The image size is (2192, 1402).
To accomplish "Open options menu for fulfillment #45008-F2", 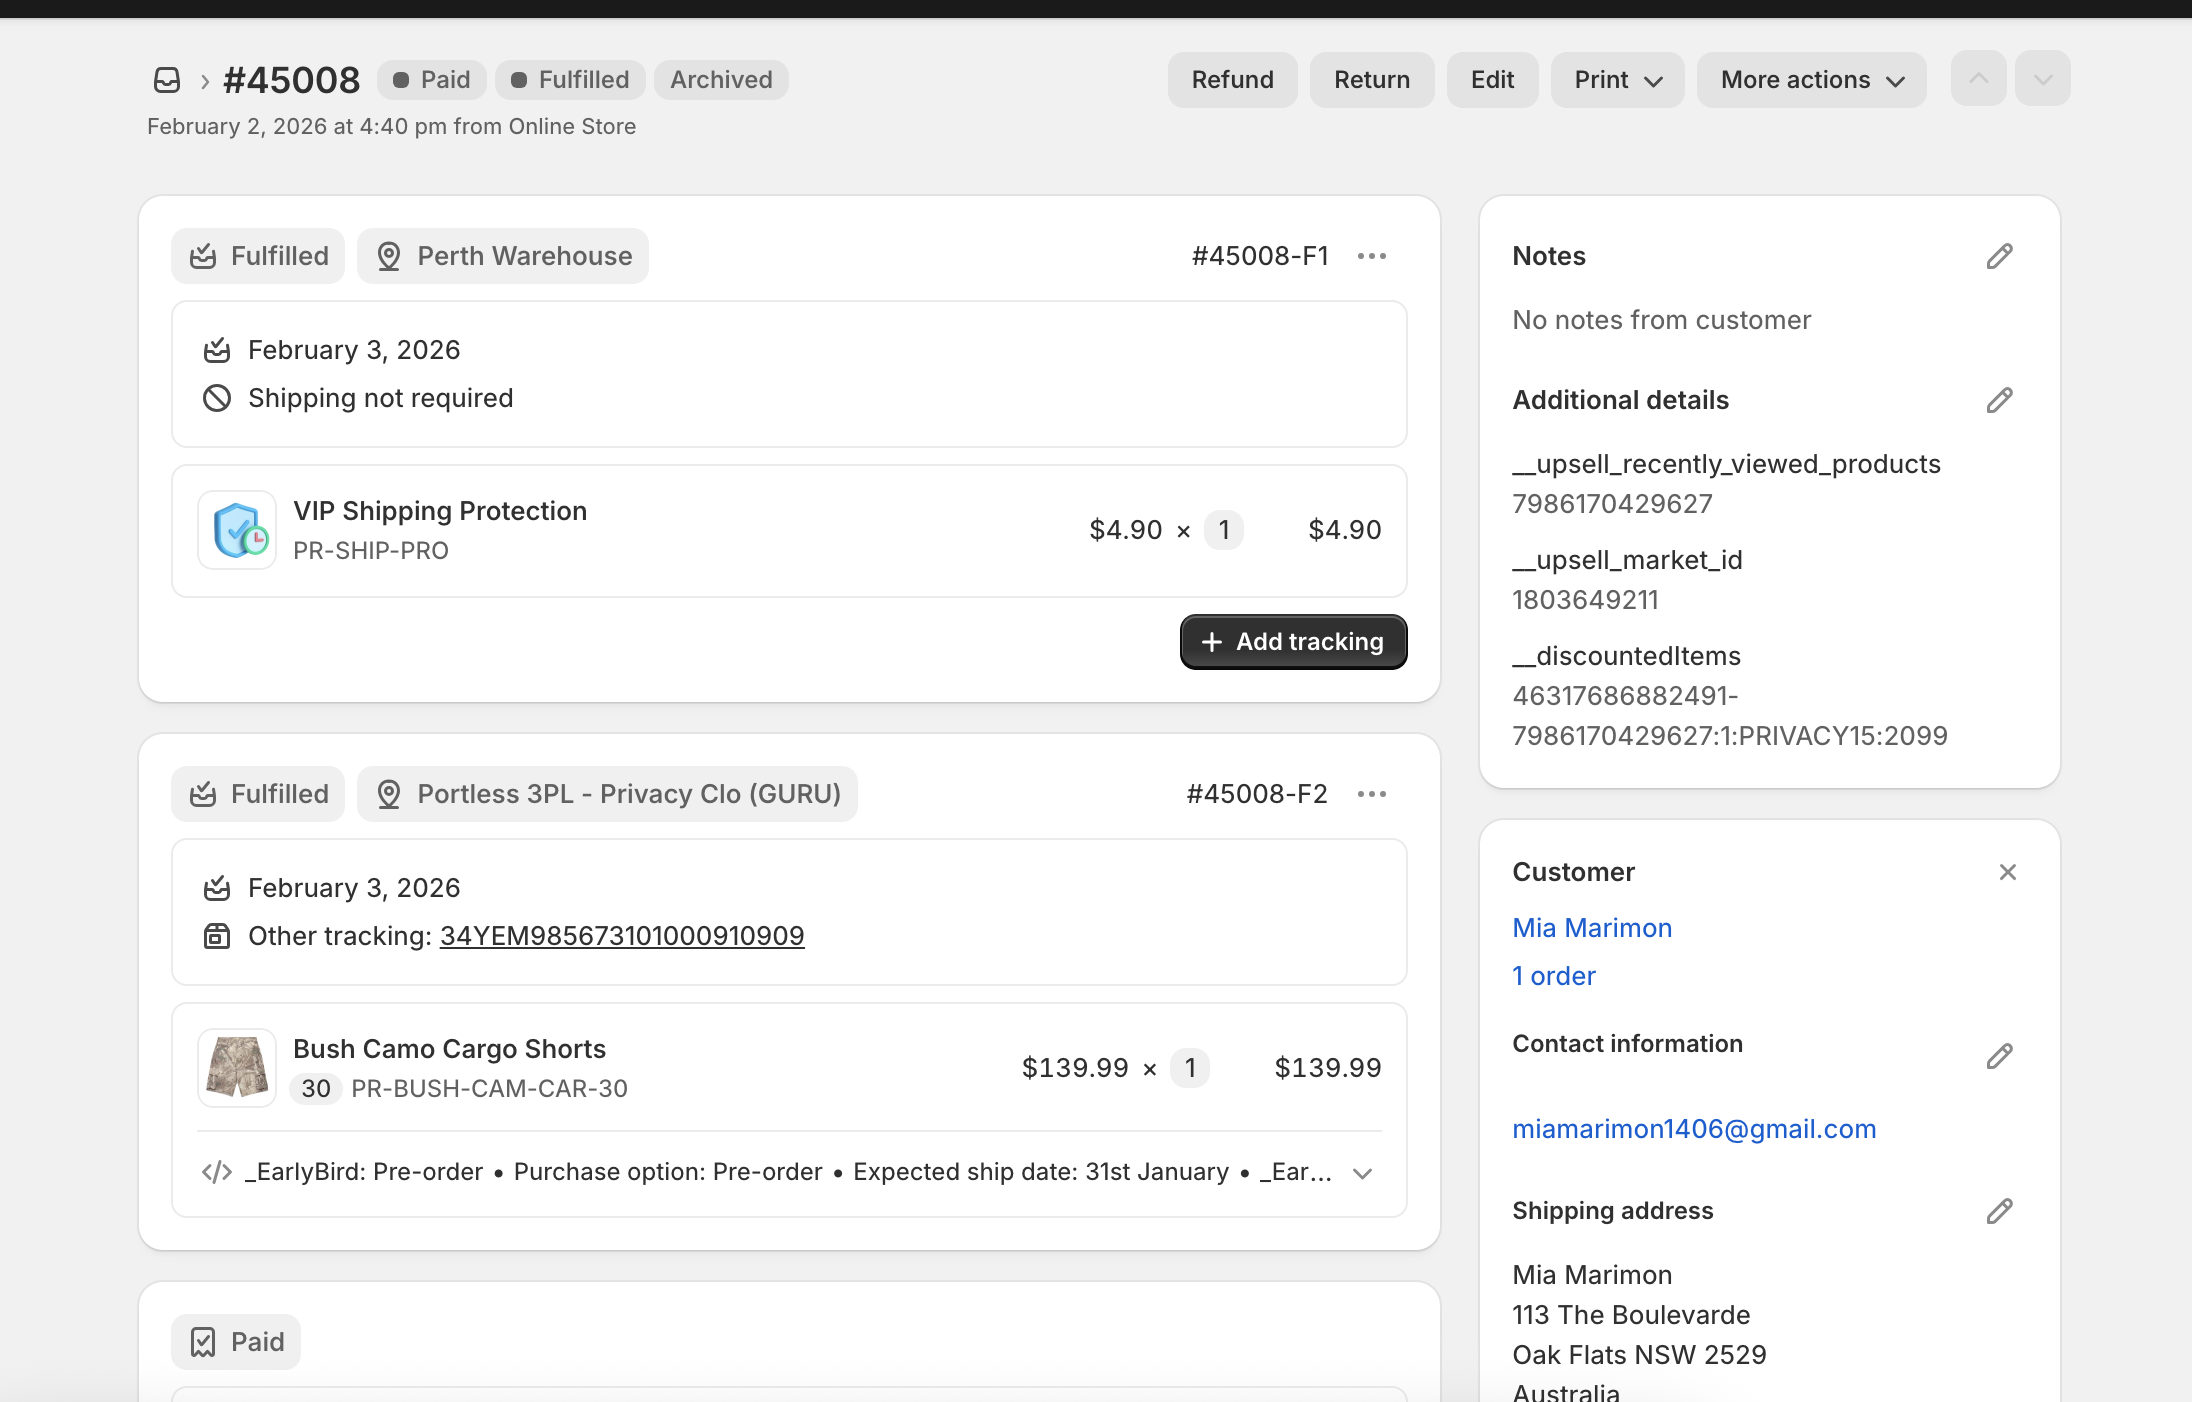I will (x=1372, y=795).
